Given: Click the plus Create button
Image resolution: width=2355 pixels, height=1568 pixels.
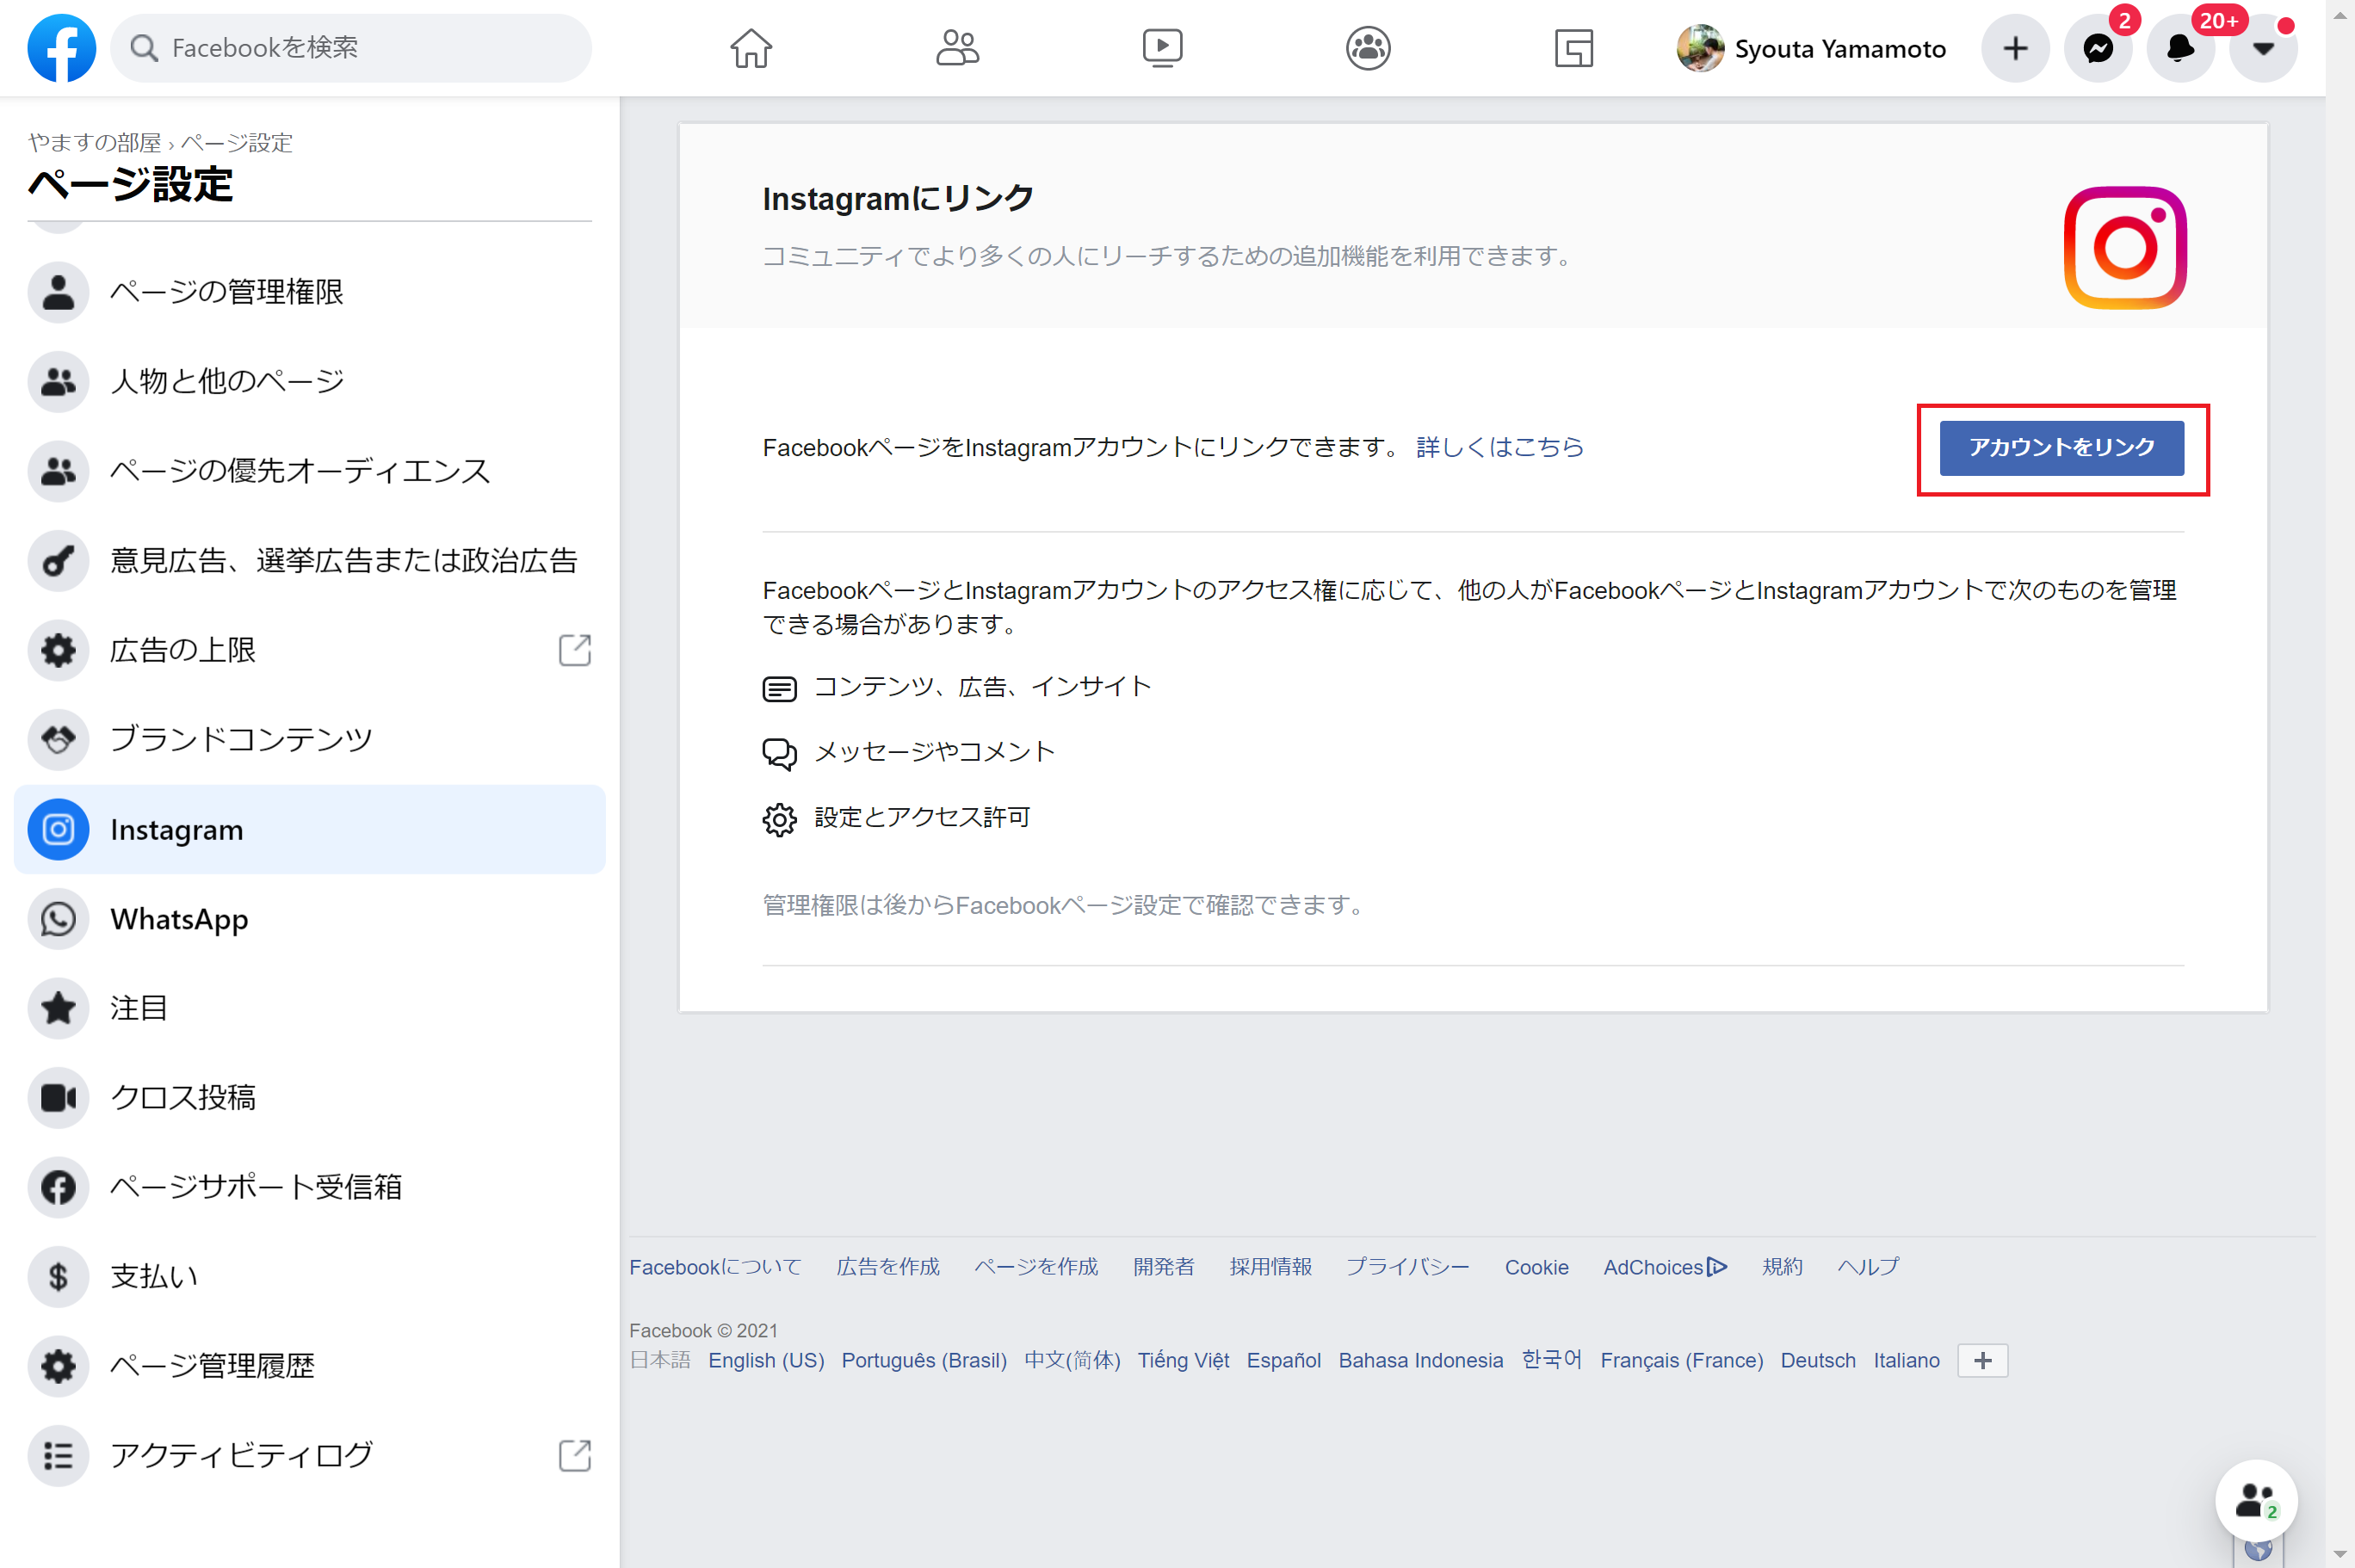Looking at the screenshot, I should click(x=2015, y=48).
